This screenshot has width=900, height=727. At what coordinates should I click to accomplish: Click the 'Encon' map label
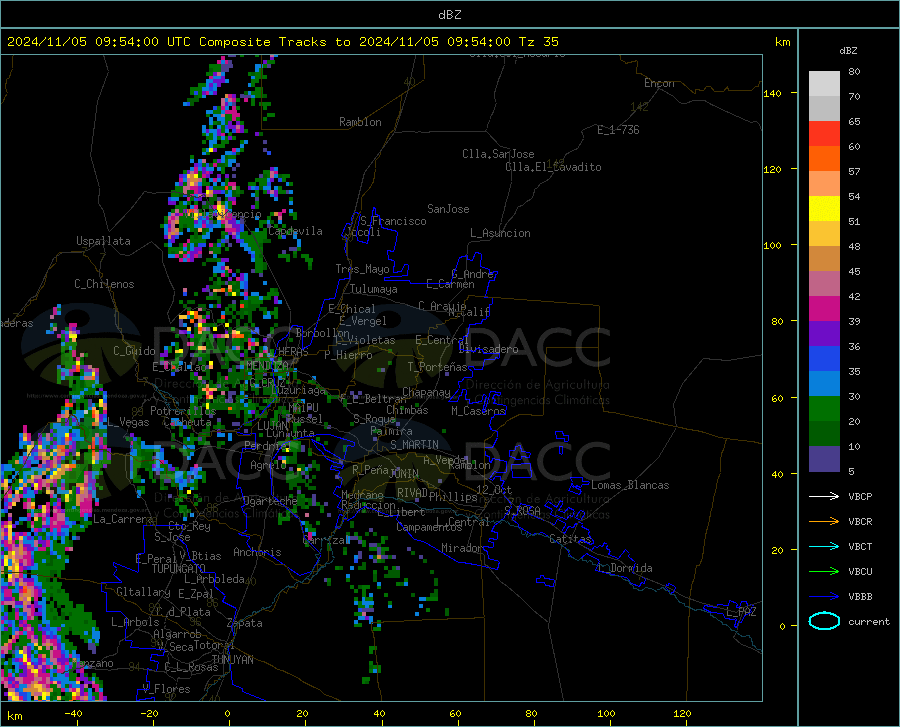click(659, 83)
